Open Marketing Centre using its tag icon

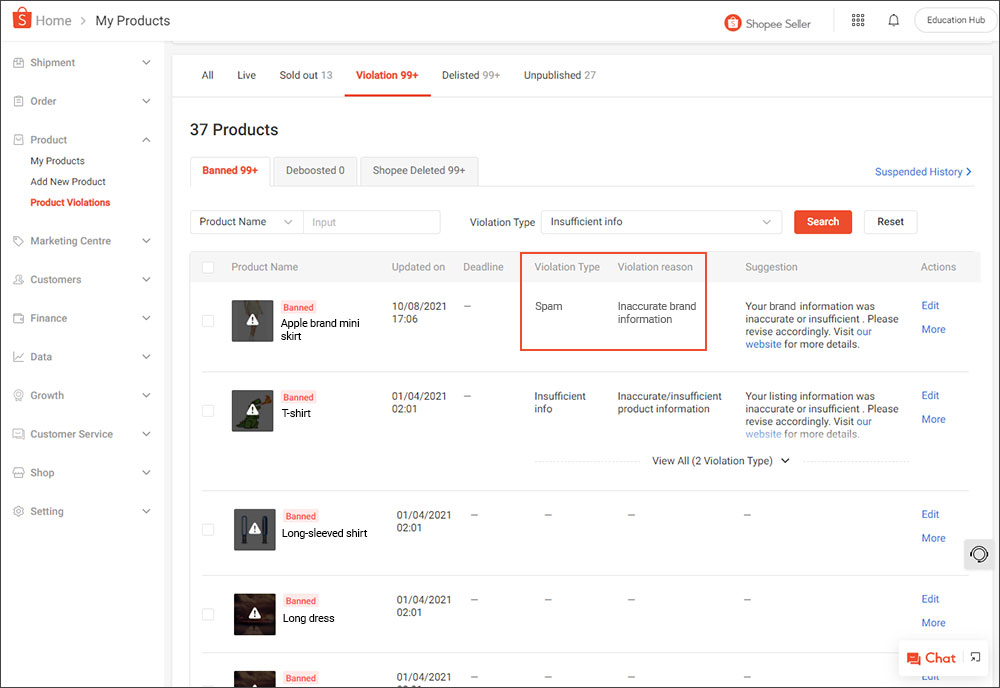[x=18, y=240]
